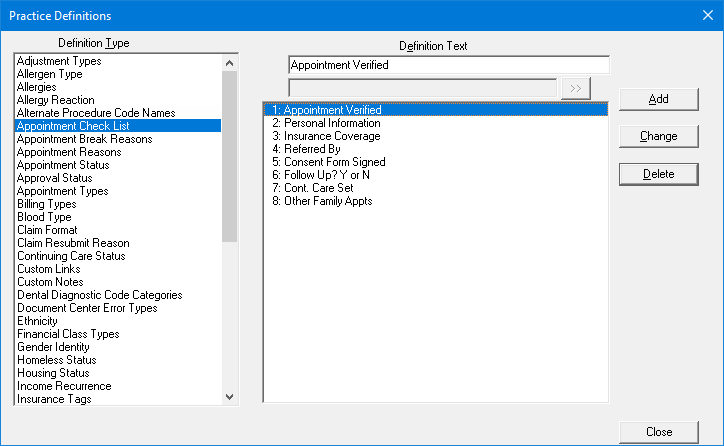Click the >> transfer button
Viewport: 724px width, 446px height.
[576, 89]
